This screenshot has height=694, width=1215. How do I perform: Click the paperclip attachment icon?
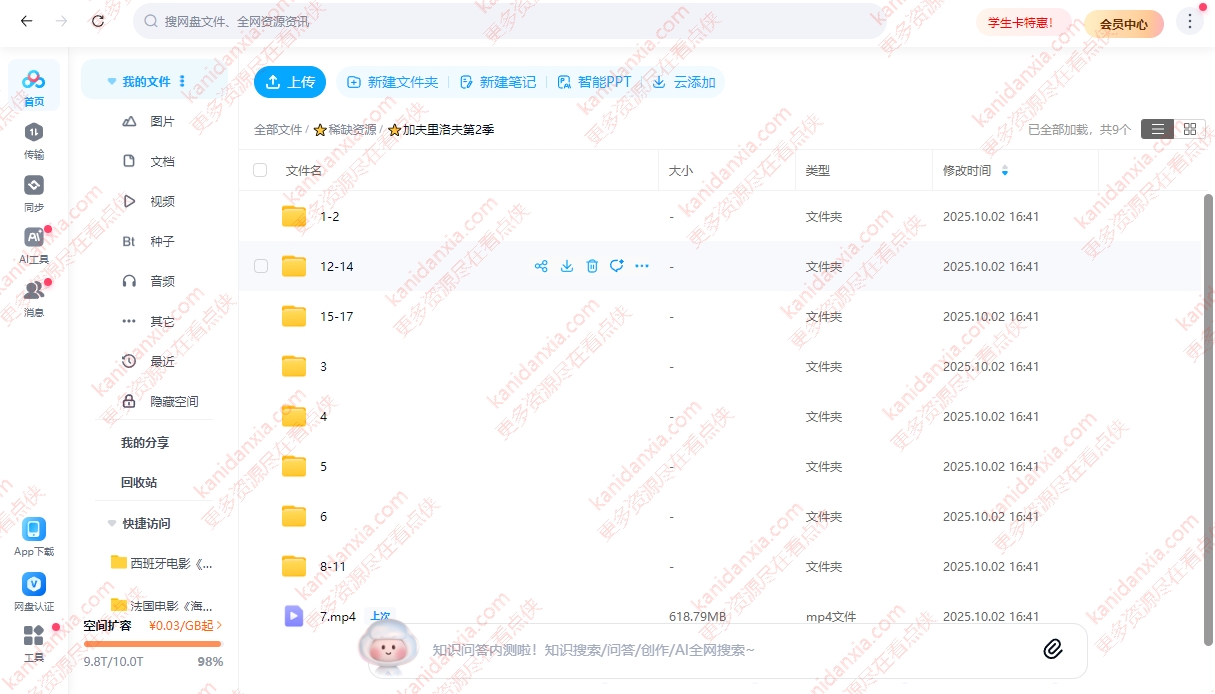pos(1052,650)
